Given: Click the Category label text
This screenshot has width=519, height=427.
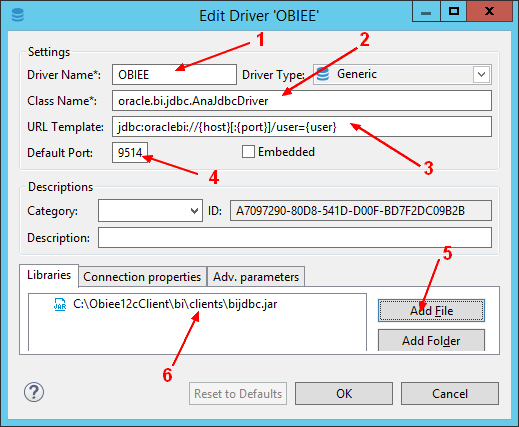Looking at the screenshot, I should tap(52, 211).
